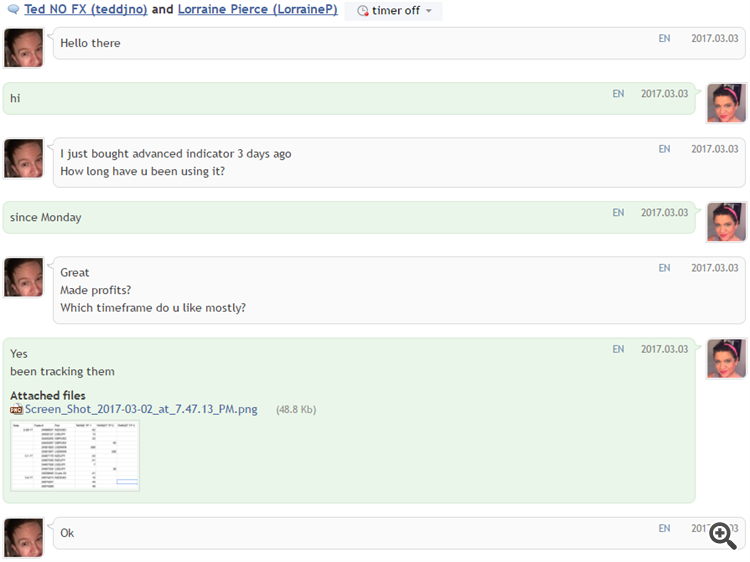Click Lorraine's avatar beside 'hi' message
Screen dimensions: 750x562
(726, 103)
